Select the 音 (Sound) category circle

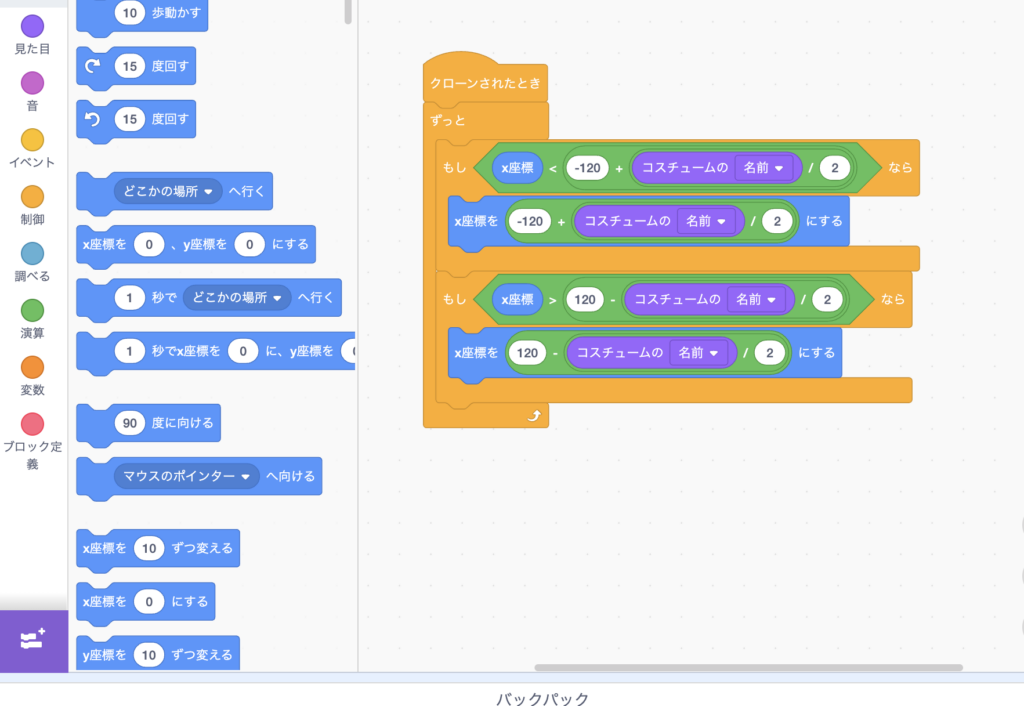click(x=32, y=83)
